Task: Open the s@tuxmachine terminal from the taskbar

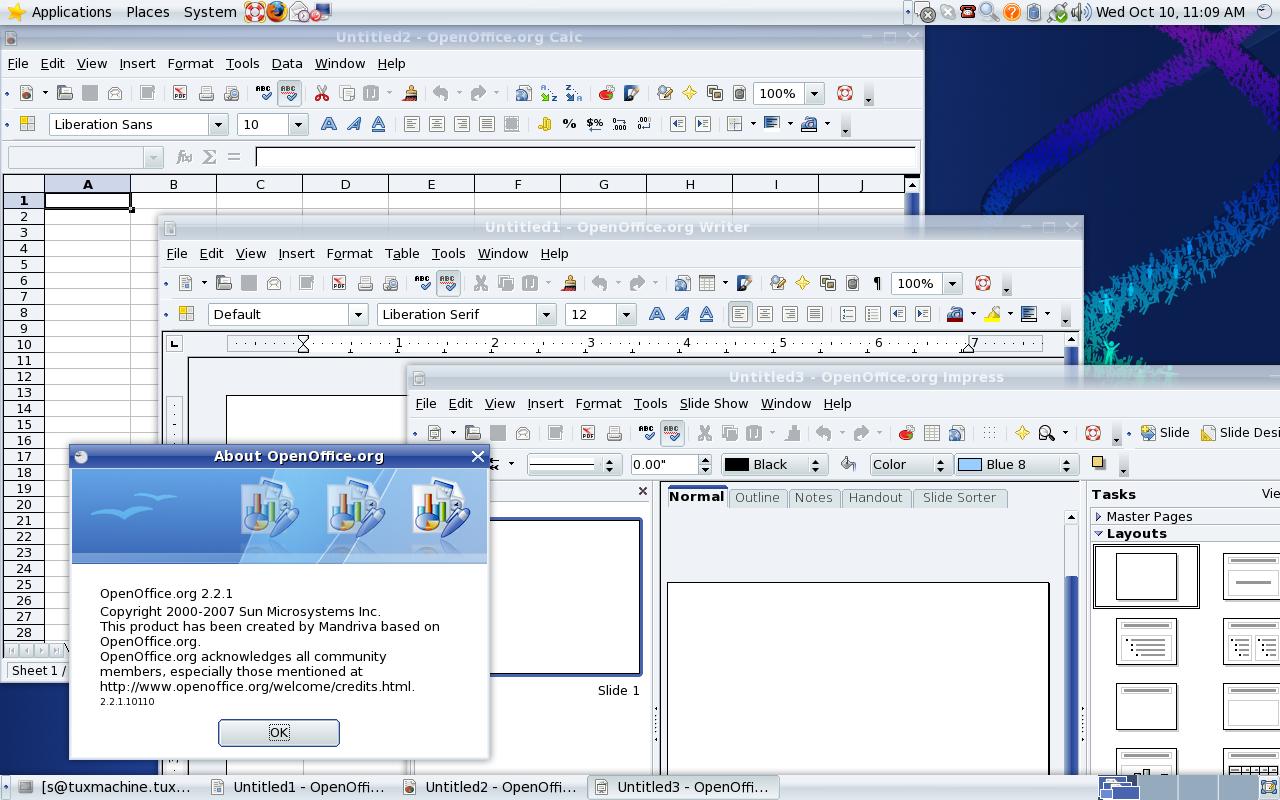Action: point(106,787)
